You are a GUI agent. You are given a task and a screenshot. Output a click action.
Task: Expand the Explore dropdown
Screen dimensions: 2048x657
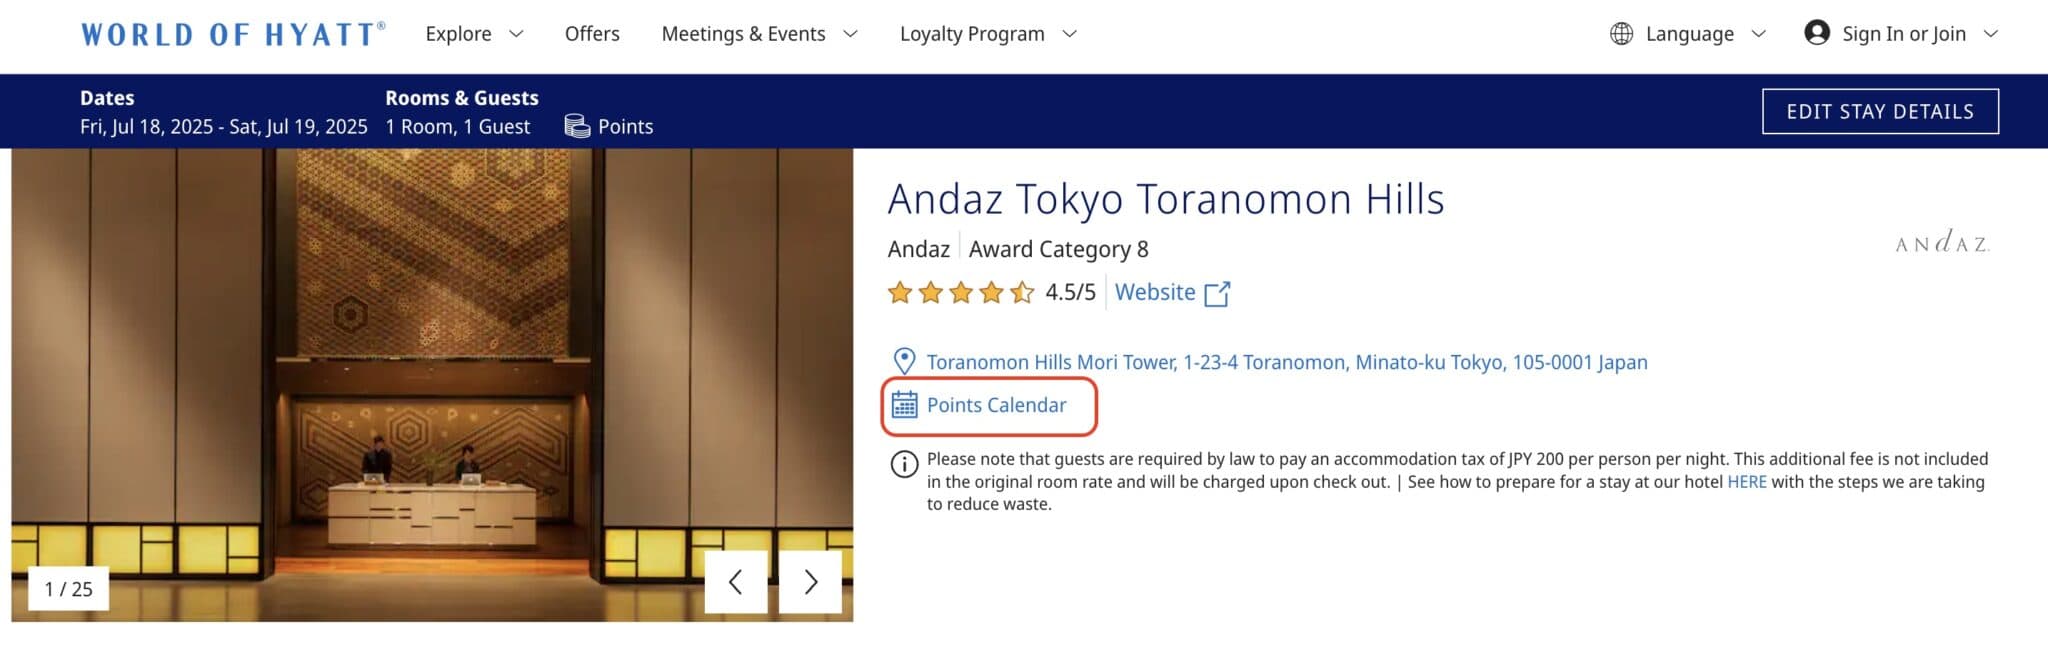click(474, 33)
